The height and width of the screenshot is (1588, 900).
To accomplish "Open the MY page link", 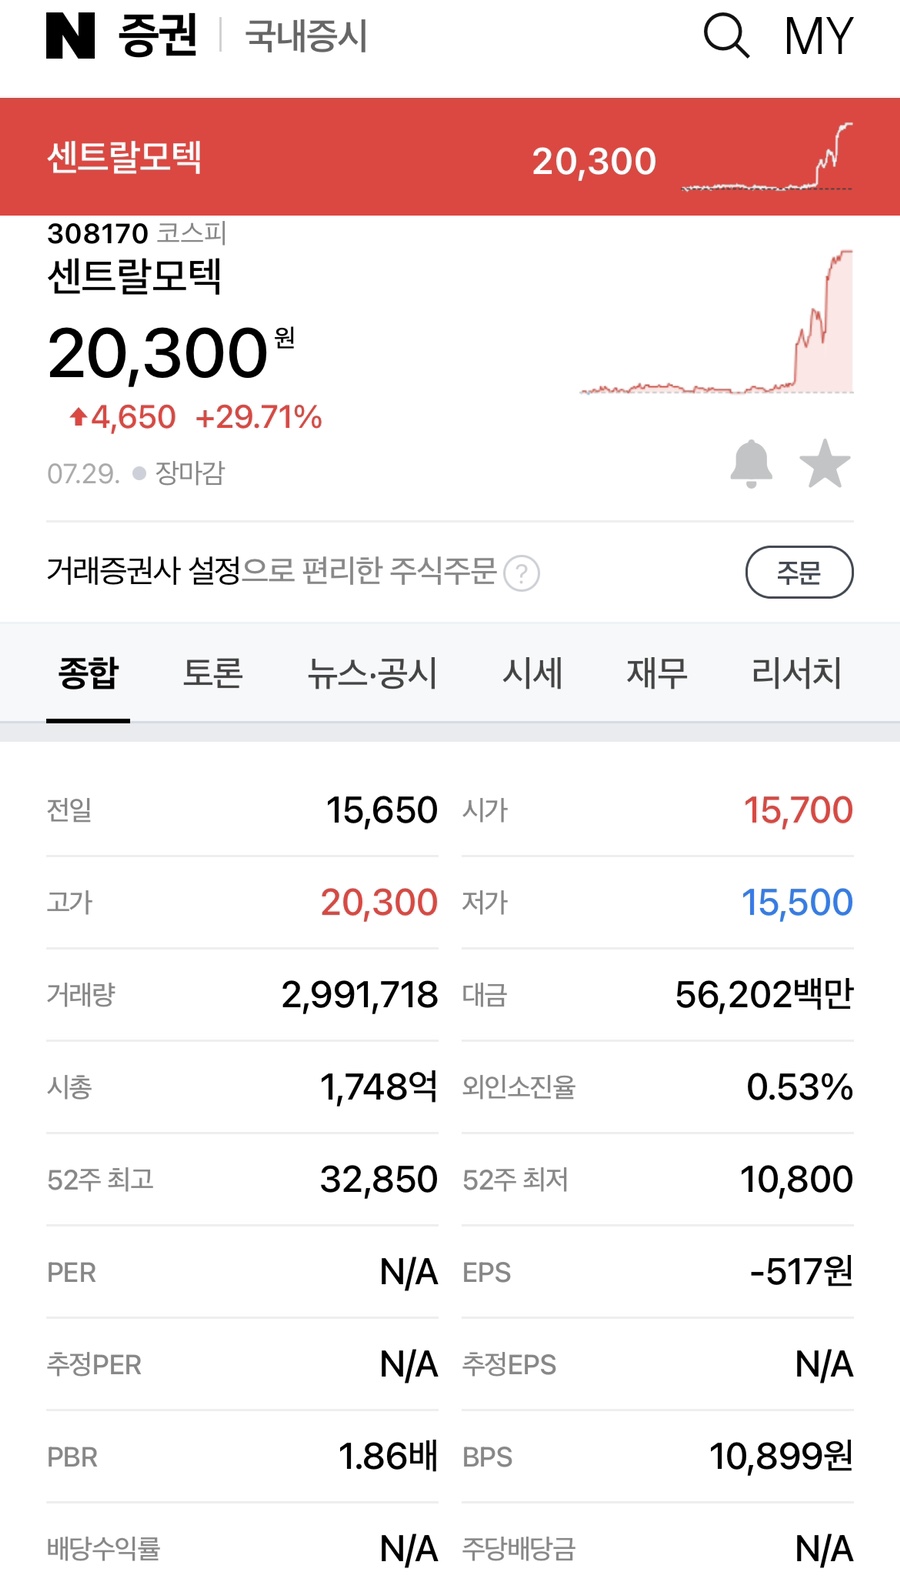I will (818, 36).
